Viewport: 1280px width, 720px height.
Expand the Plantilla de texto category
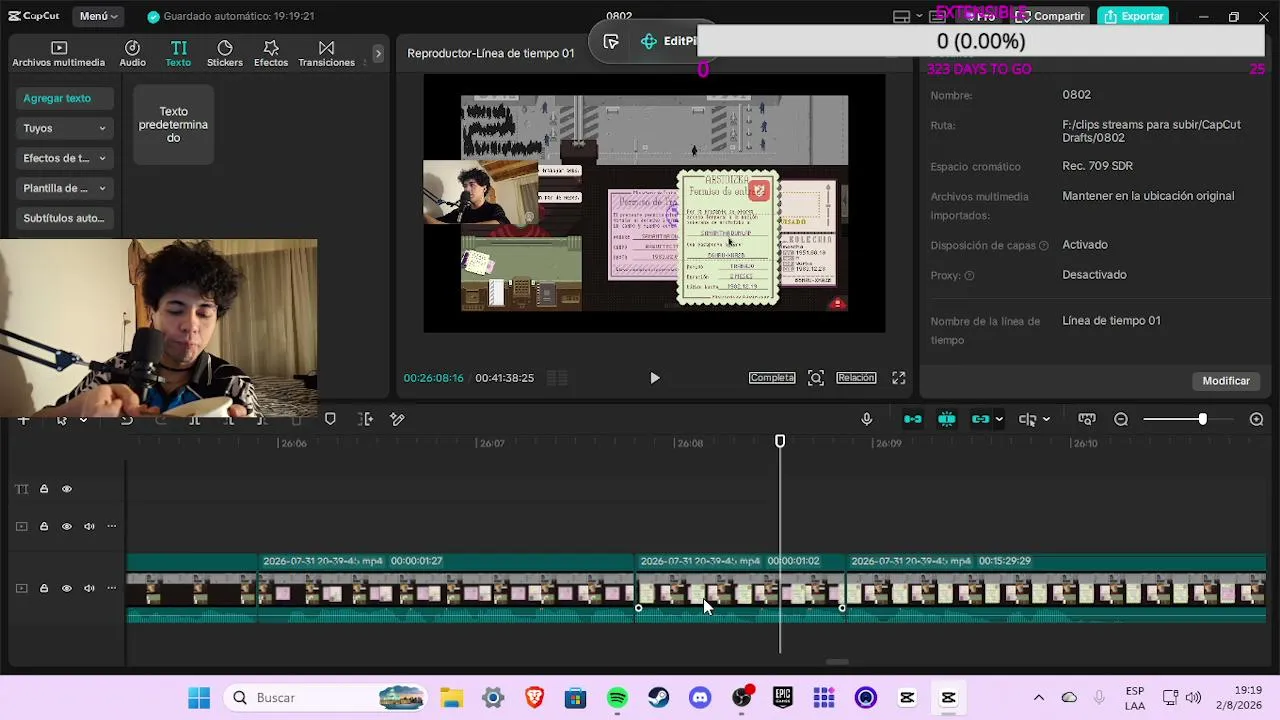pyautogui.click(x=65, y=188)
